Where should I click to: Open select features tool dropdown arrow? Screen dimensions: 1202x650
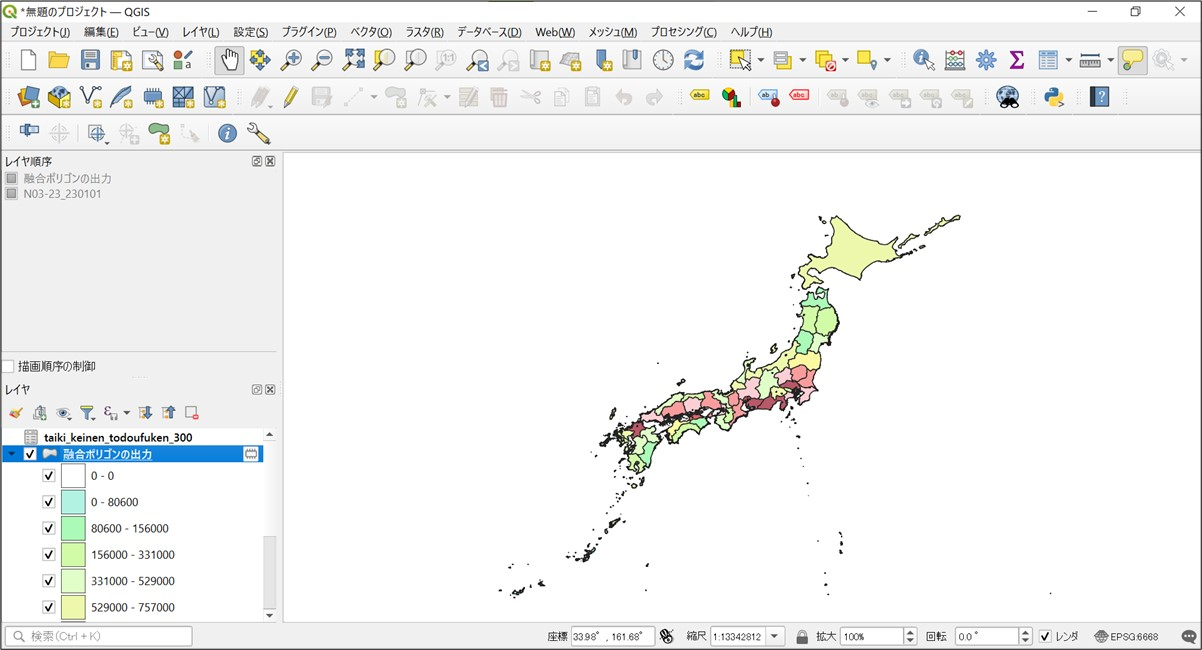pos(761,60)
